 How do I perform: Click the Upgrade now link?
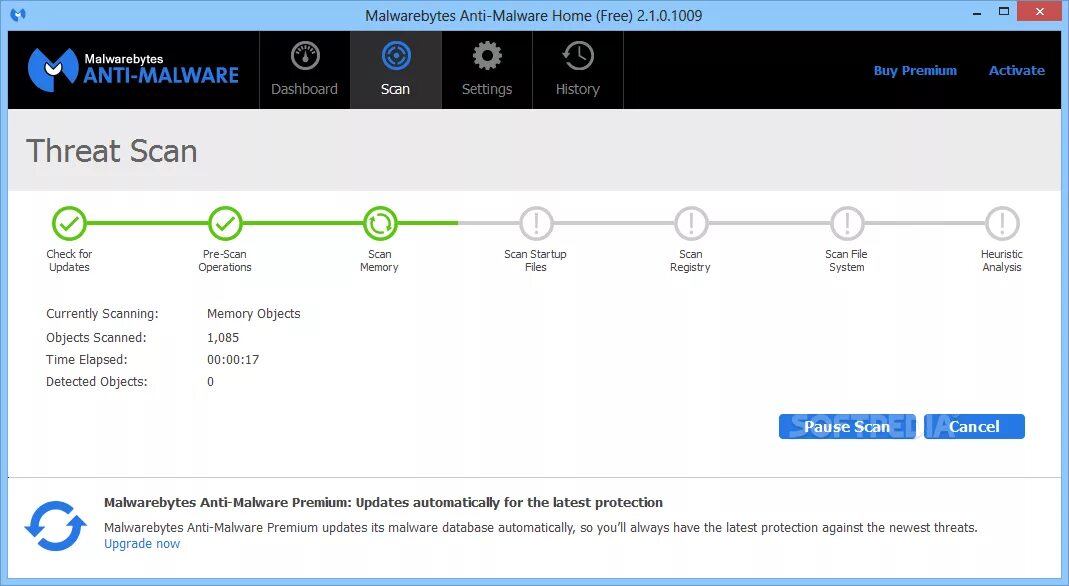142,544
